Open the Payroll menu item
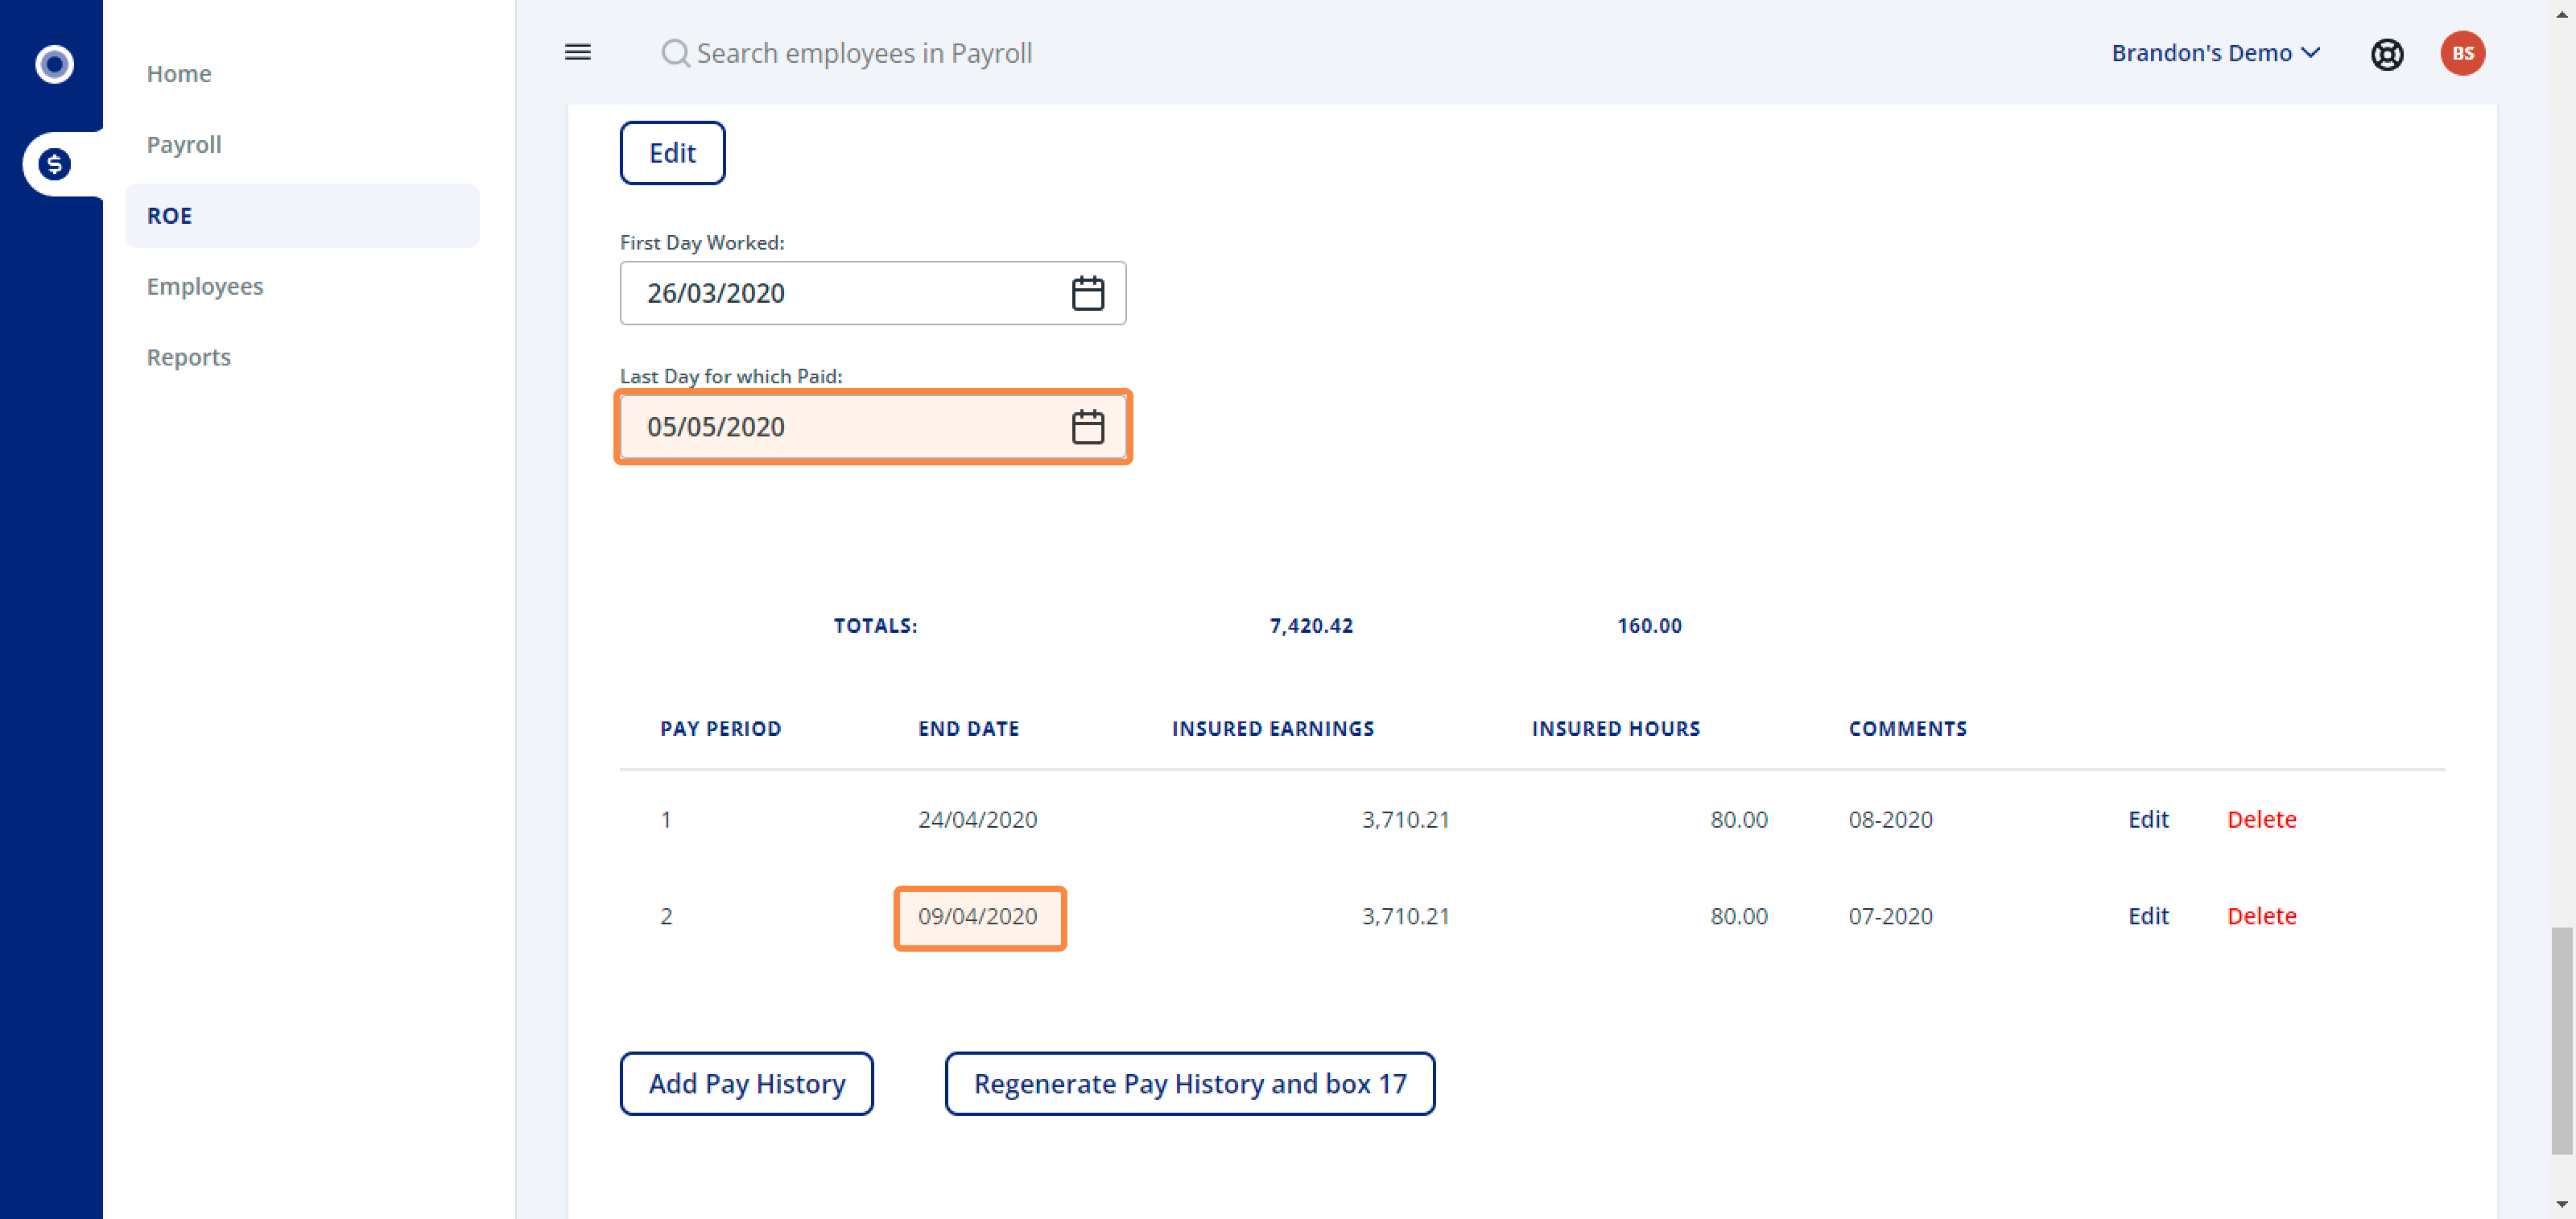 click(x=184, y=145)
